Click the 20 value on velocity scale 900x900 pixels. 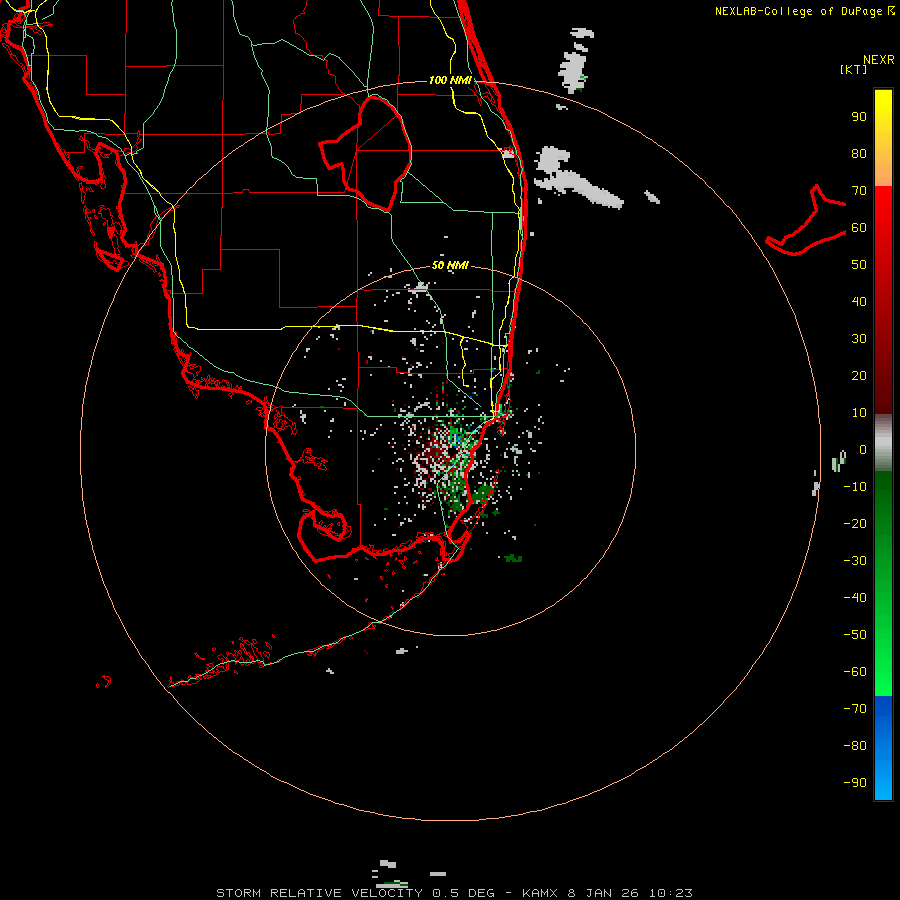[x=859, y=376]
